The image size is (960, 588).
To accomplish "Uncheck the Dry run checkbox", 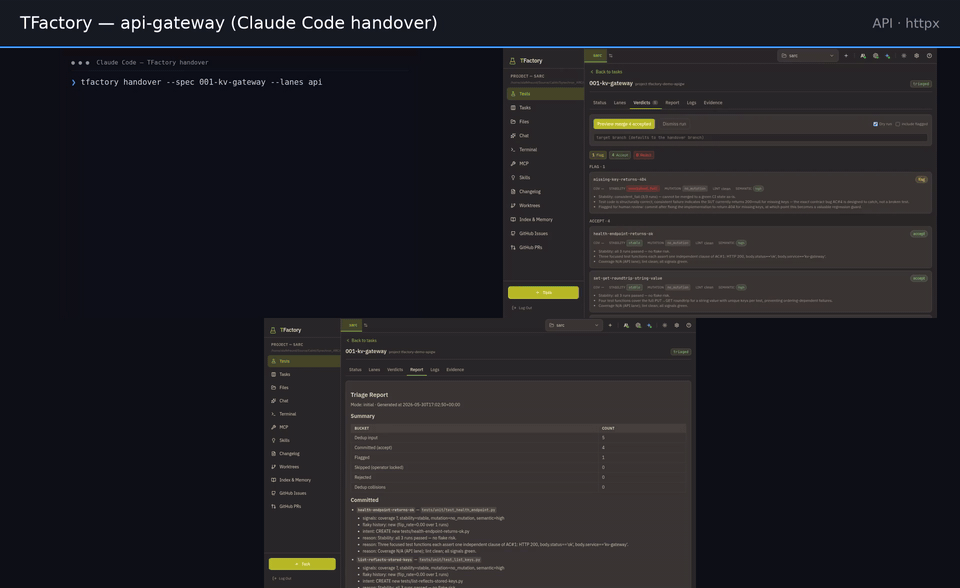I will (876, 124).
